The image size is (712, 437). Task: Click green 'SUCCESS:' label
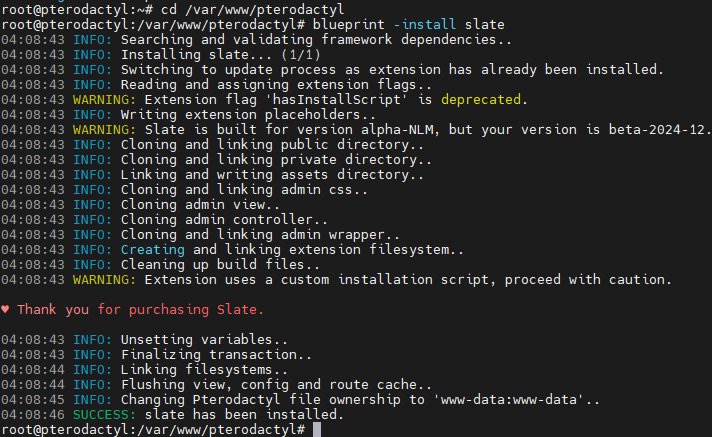[104, 414]
